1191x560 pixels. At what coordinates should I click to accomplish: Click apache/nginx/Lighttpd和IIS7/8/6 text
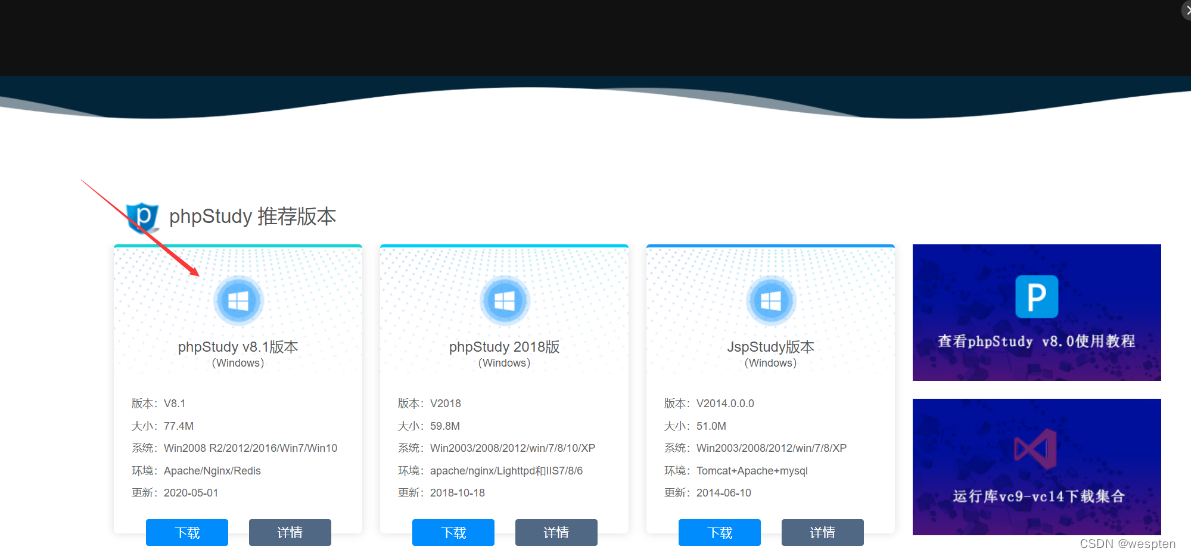pos(507,471)
